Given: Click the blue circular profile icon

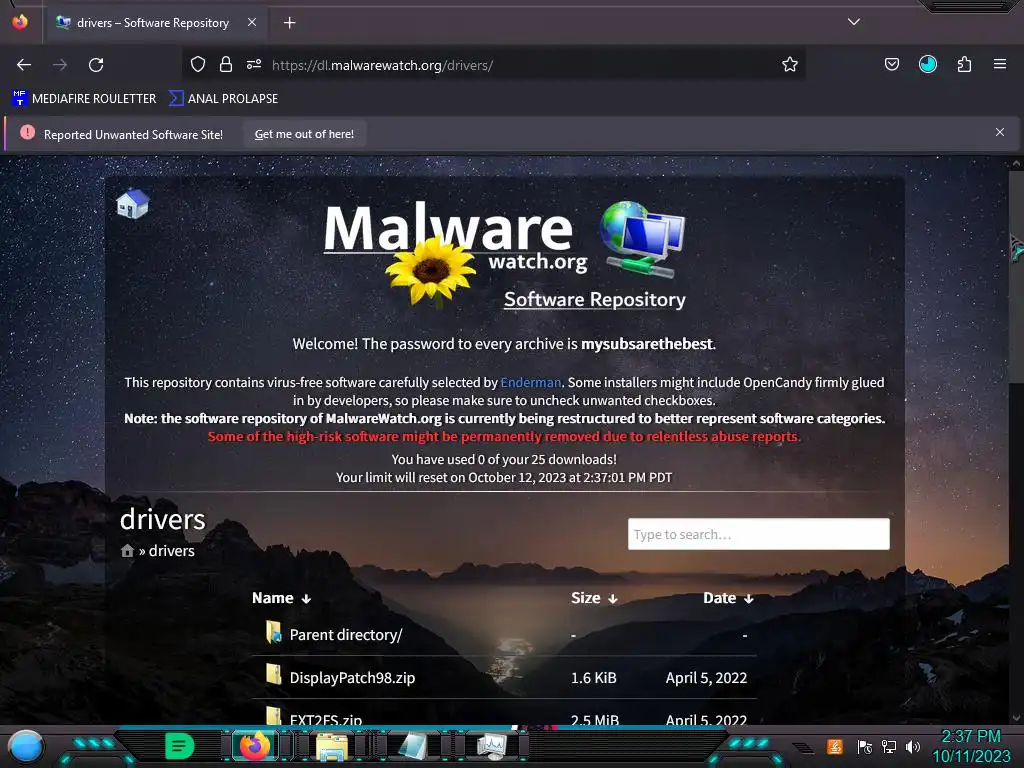Looking at the screenshot, I should pyautogui.click(x=927, y=64).
